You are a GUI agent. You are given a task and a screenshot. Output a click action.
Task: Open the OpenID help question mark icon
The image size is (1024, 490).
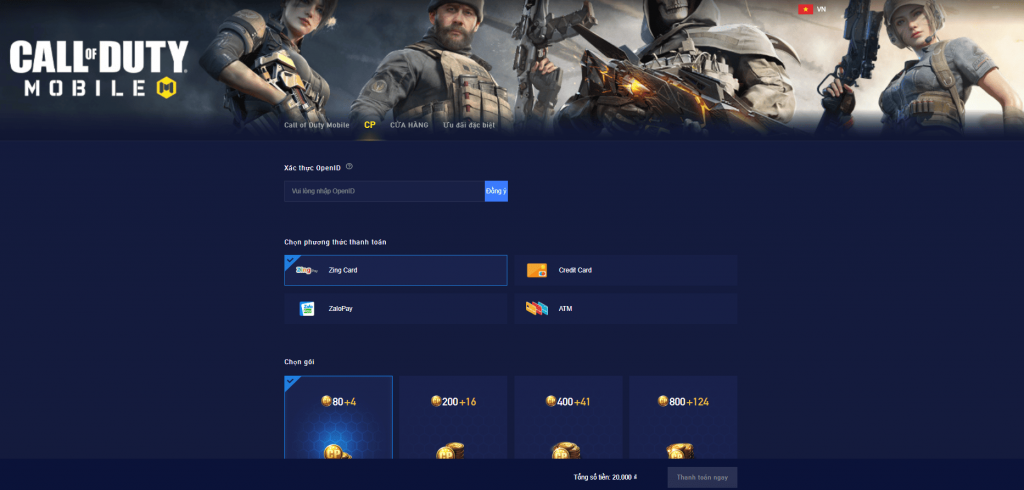(349, 167)
